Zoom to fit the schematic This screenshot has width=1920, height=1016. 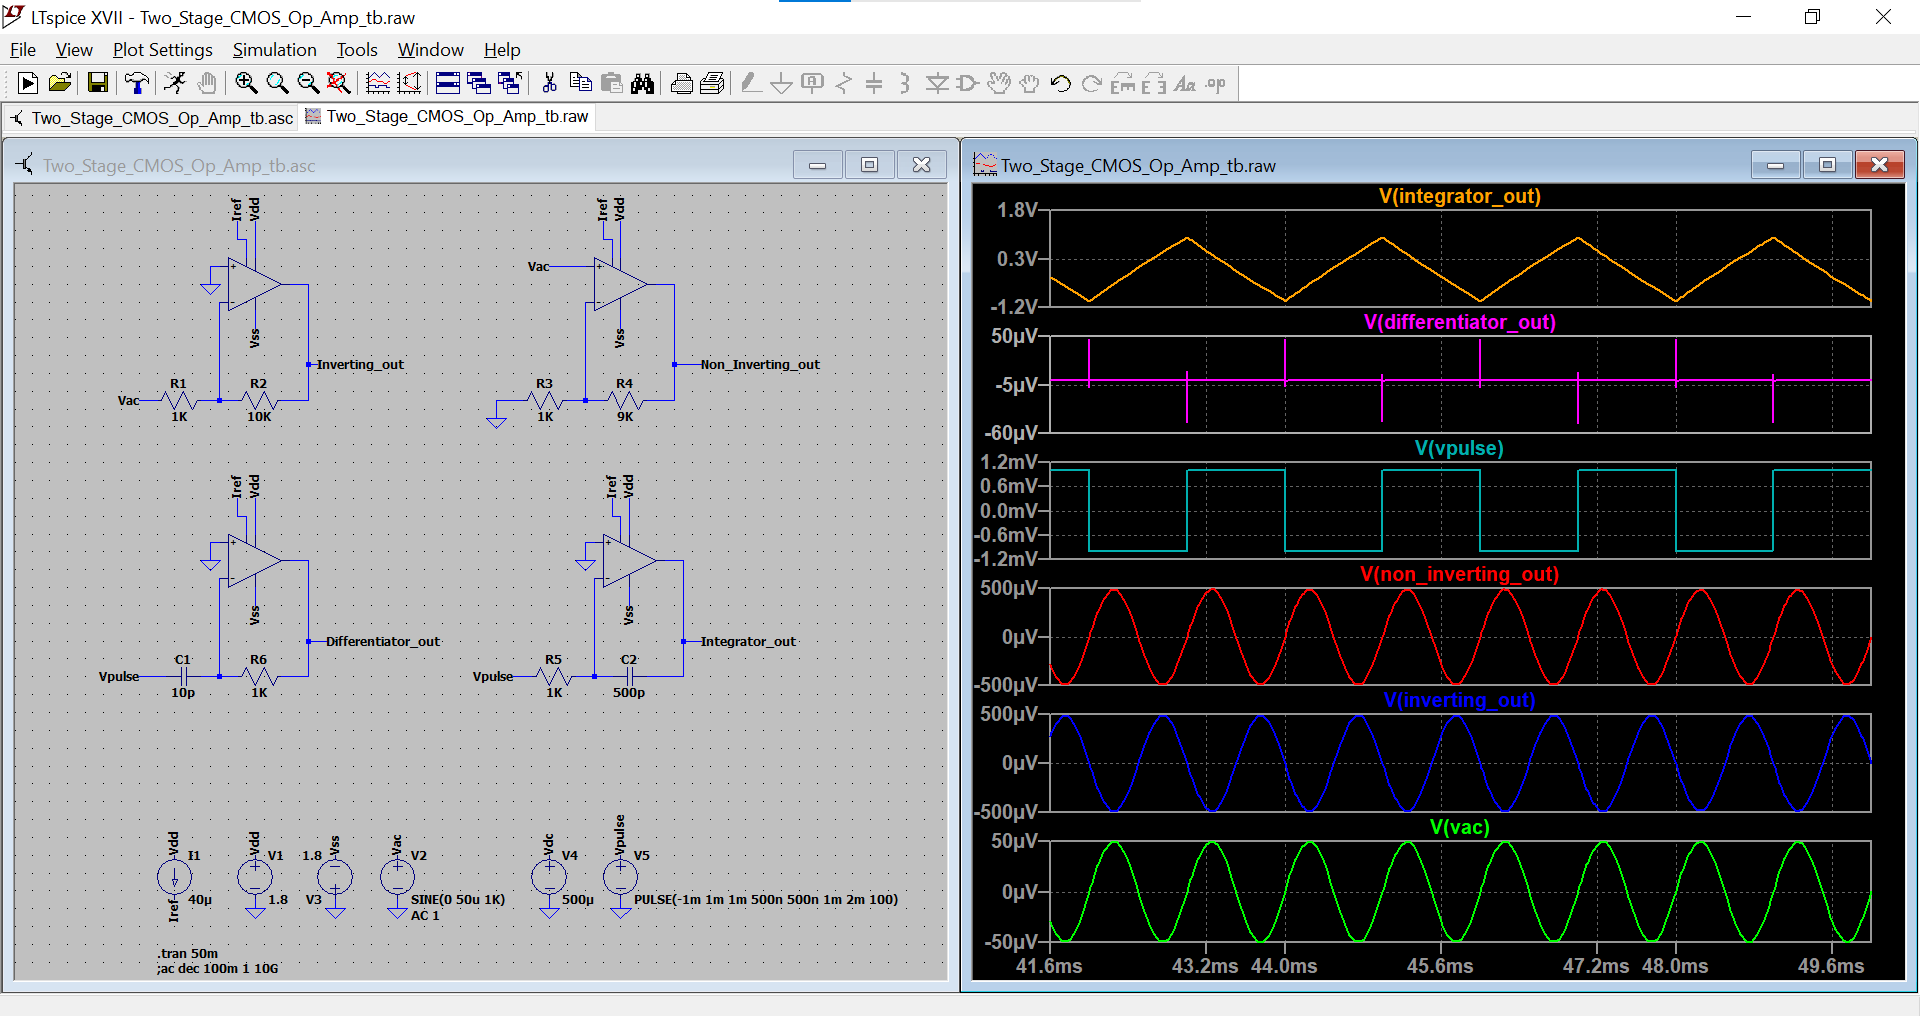339,83
